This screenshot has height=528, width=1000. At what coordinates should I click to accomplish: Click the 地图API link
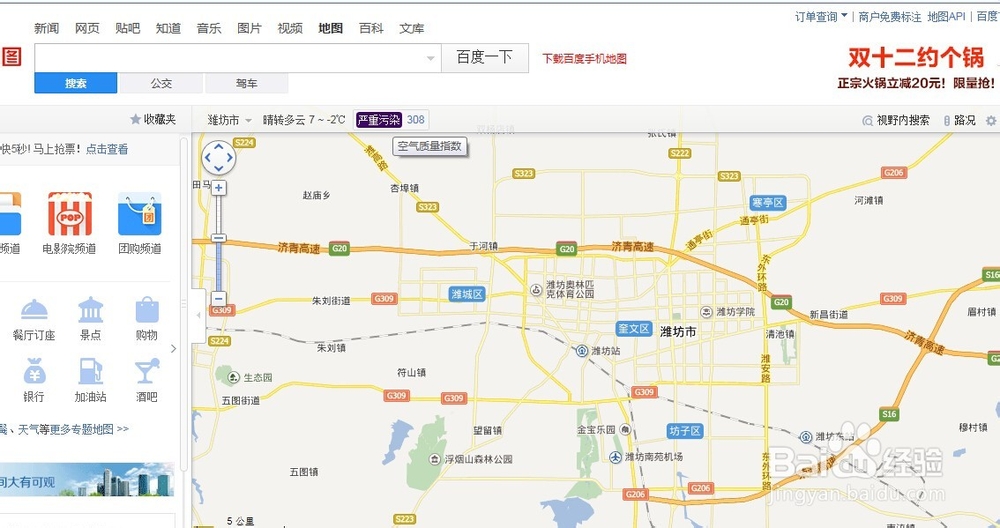click(946, 17)
